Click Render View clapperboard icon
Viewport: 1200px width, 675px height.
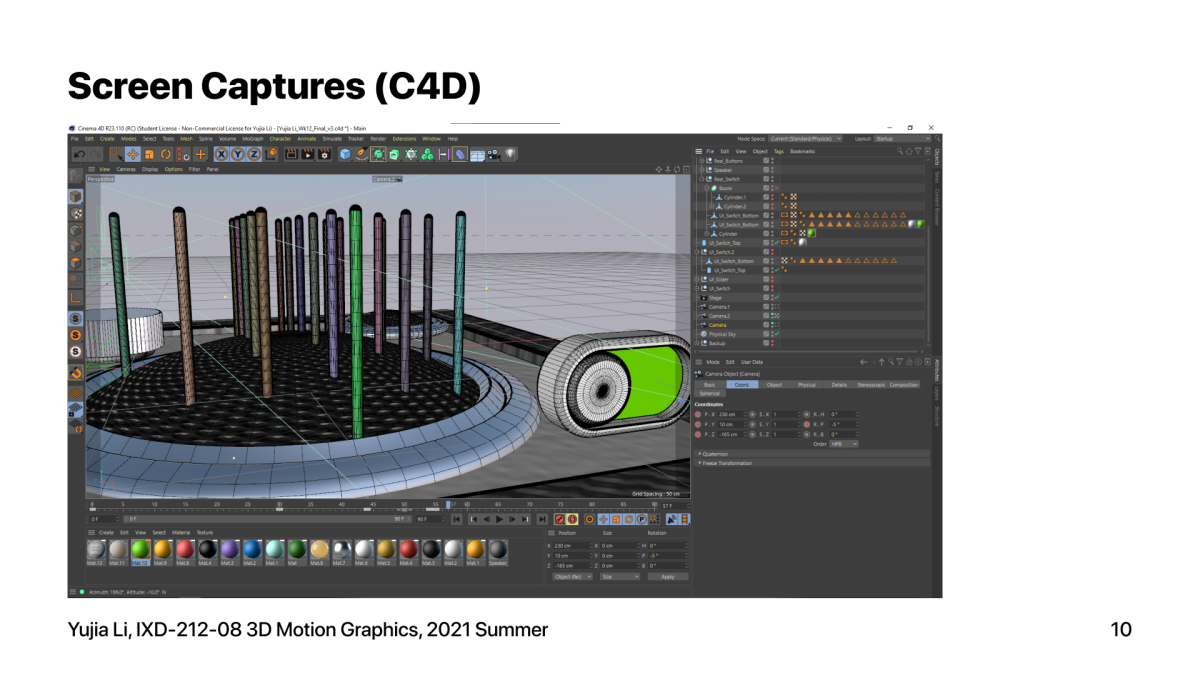tap(291, 154)
